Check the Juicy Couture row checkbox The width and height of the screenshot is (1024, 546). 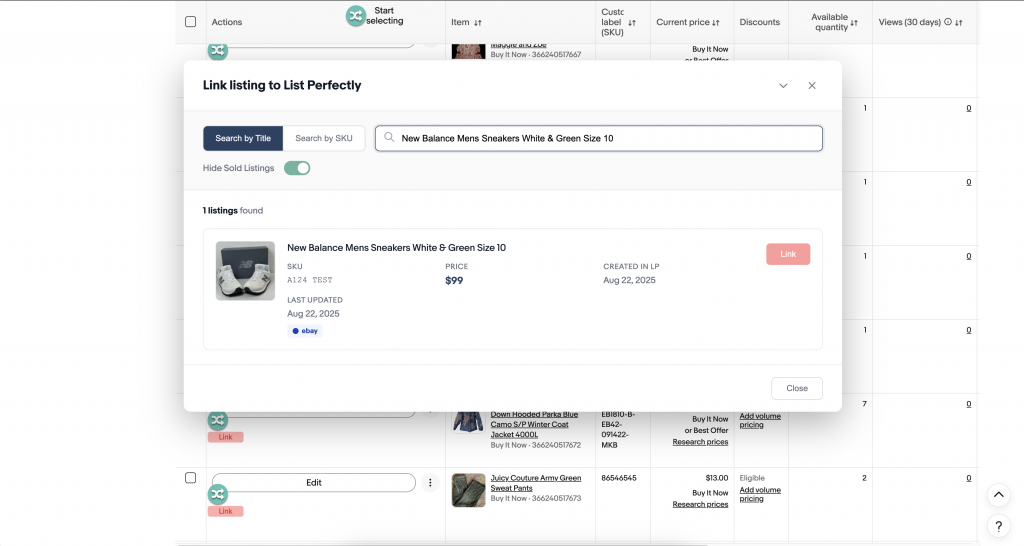[x=191, y=478]
